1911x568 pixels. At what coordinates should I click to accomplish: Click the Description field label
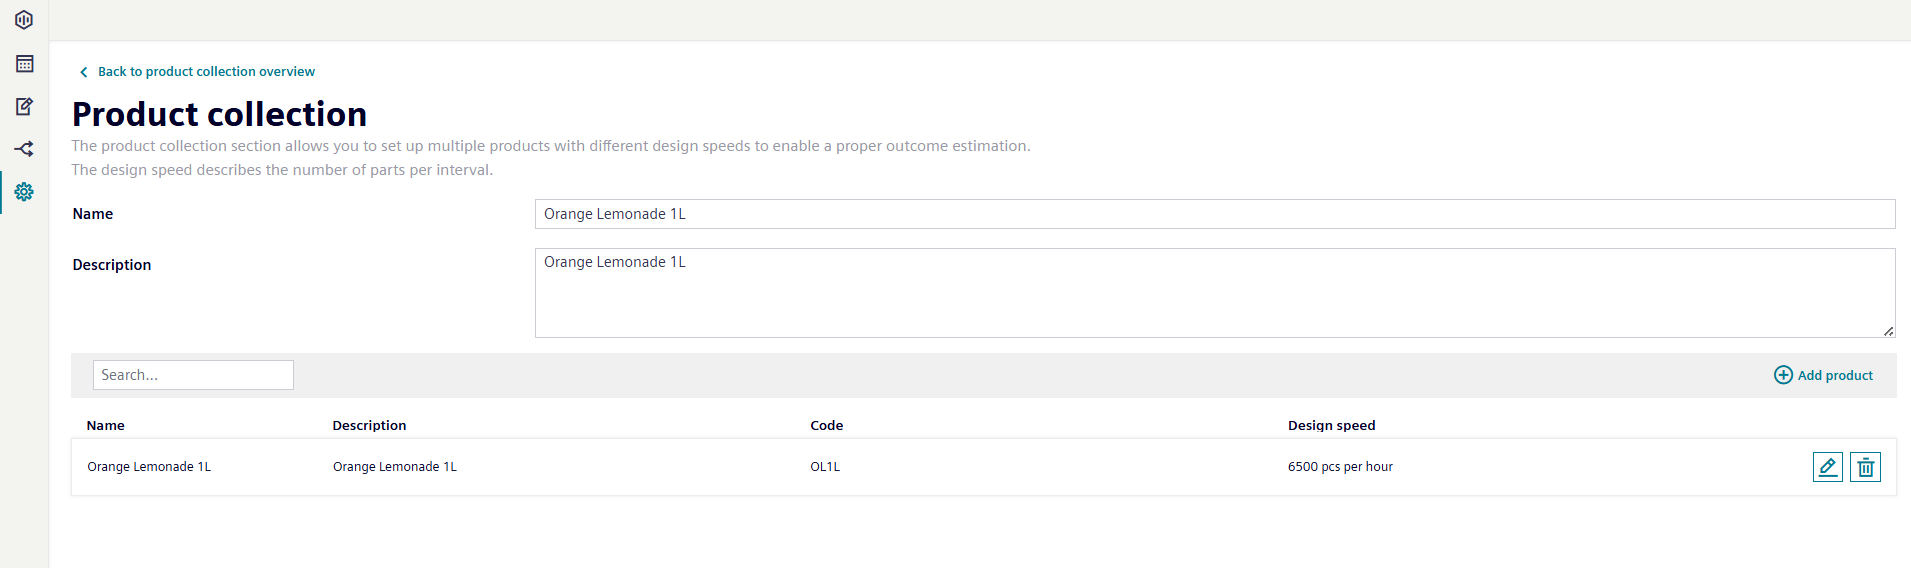point(112,265)
